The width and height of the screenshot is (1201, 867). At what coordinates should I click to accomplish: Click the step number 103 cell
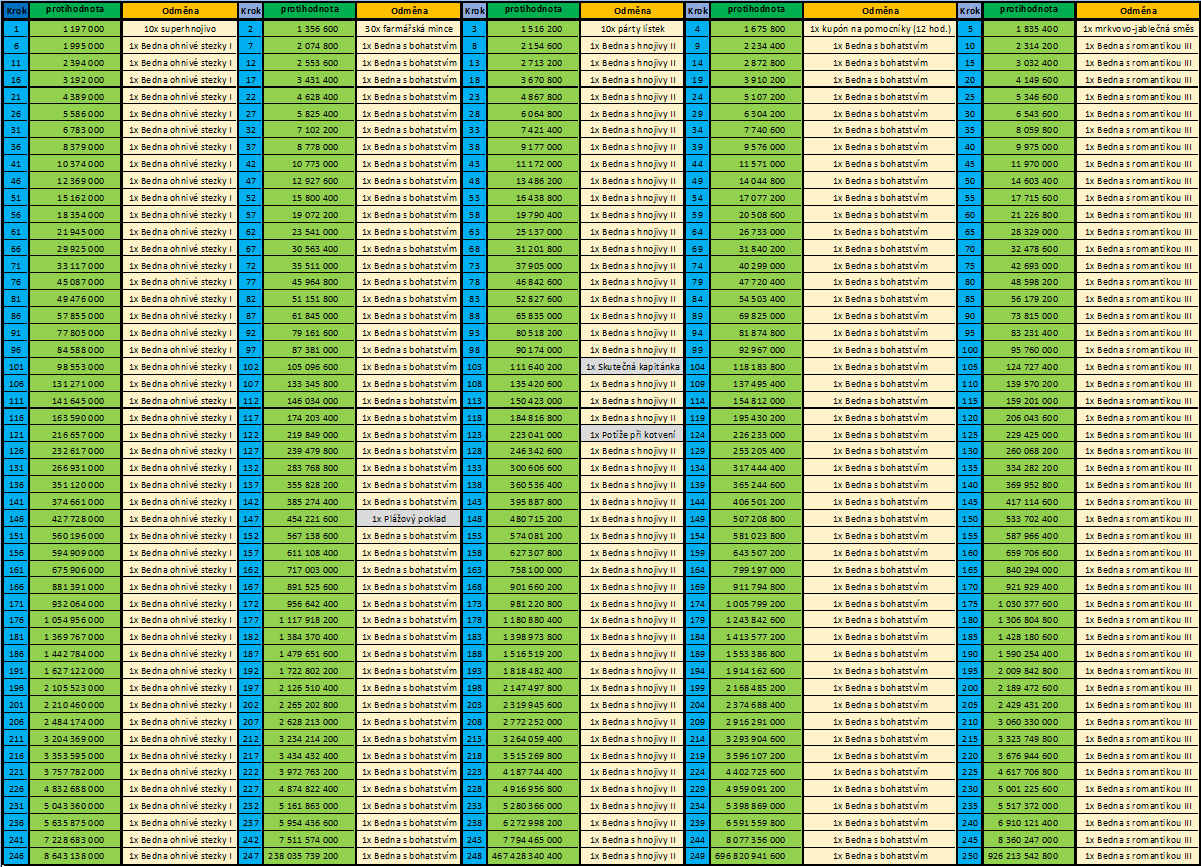pyautogui.click(x=473, y=367)
